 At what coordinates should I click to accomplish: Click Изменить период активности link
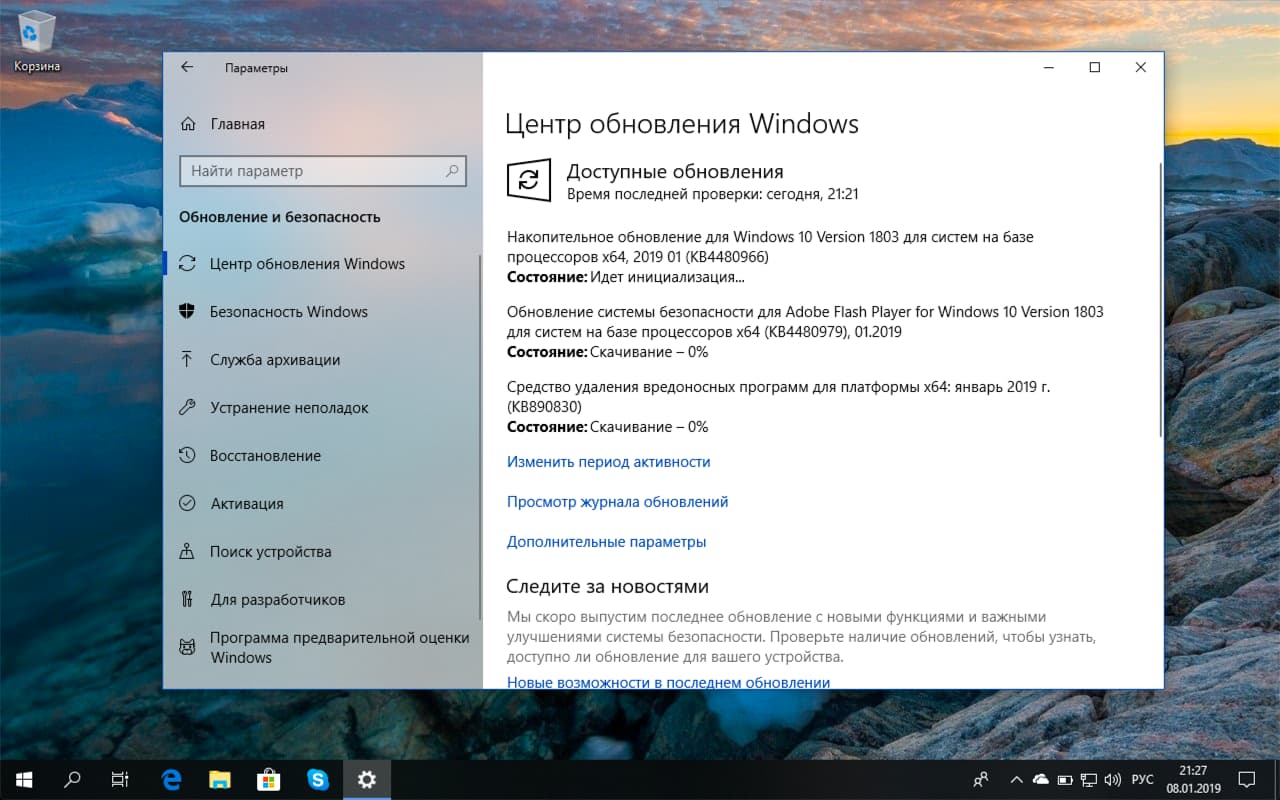tap(609, 461)
